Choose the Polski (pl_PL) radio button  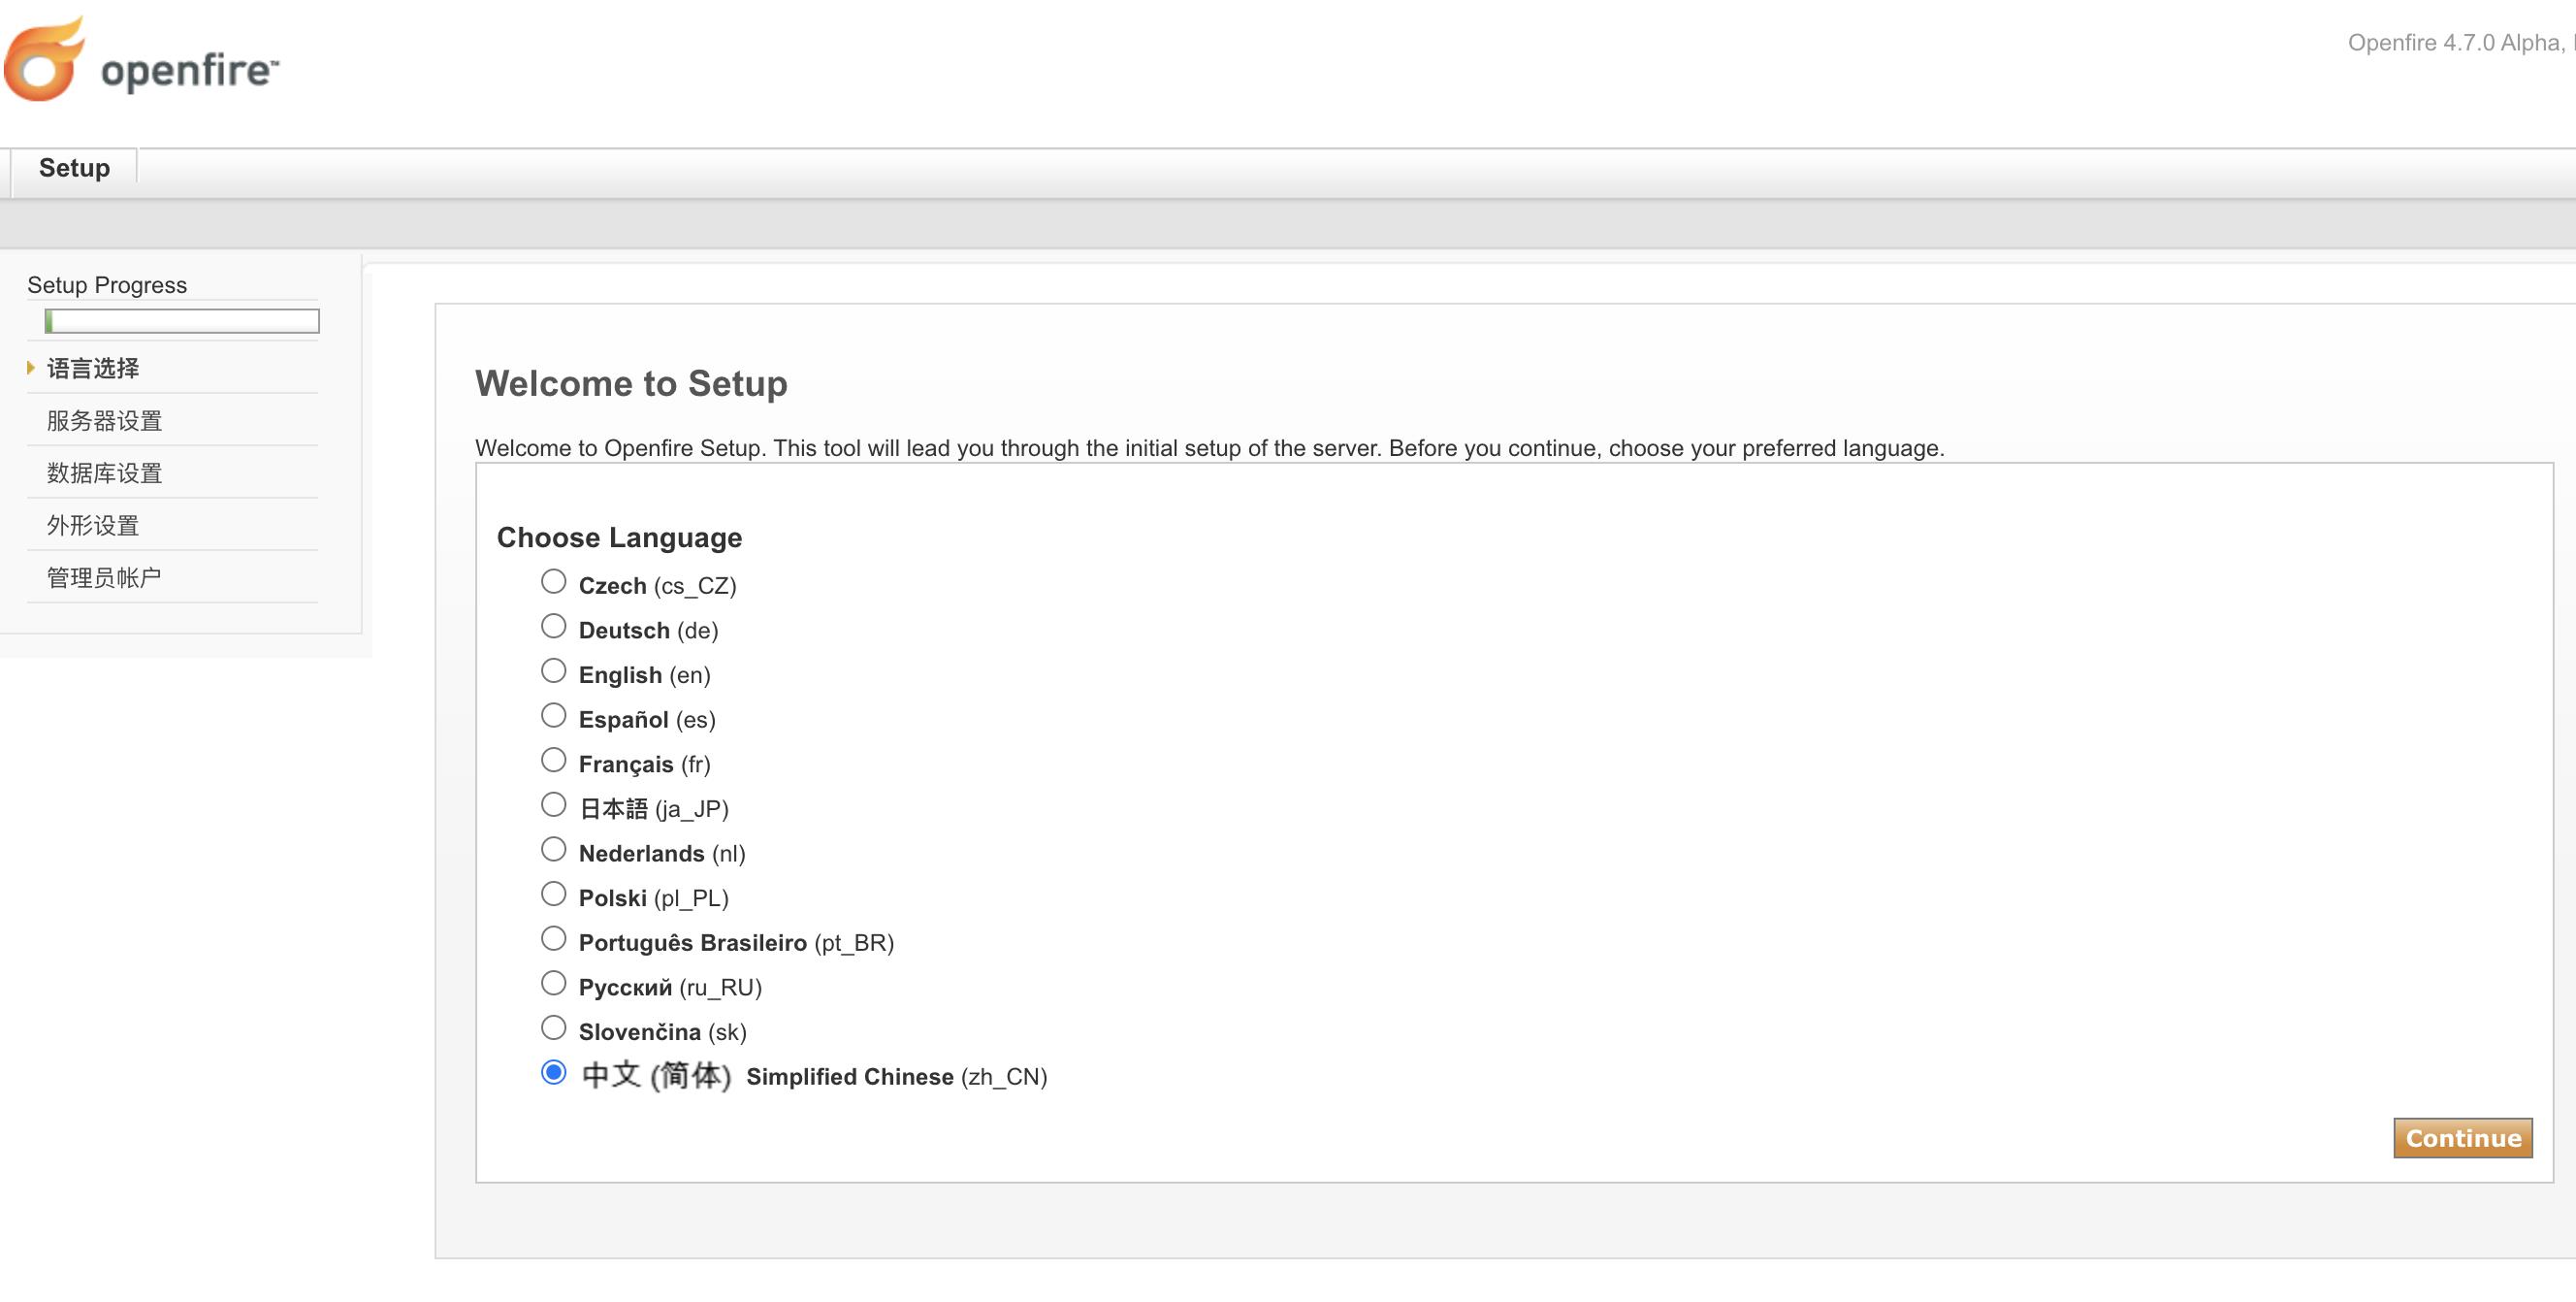(x=553, y=894)
